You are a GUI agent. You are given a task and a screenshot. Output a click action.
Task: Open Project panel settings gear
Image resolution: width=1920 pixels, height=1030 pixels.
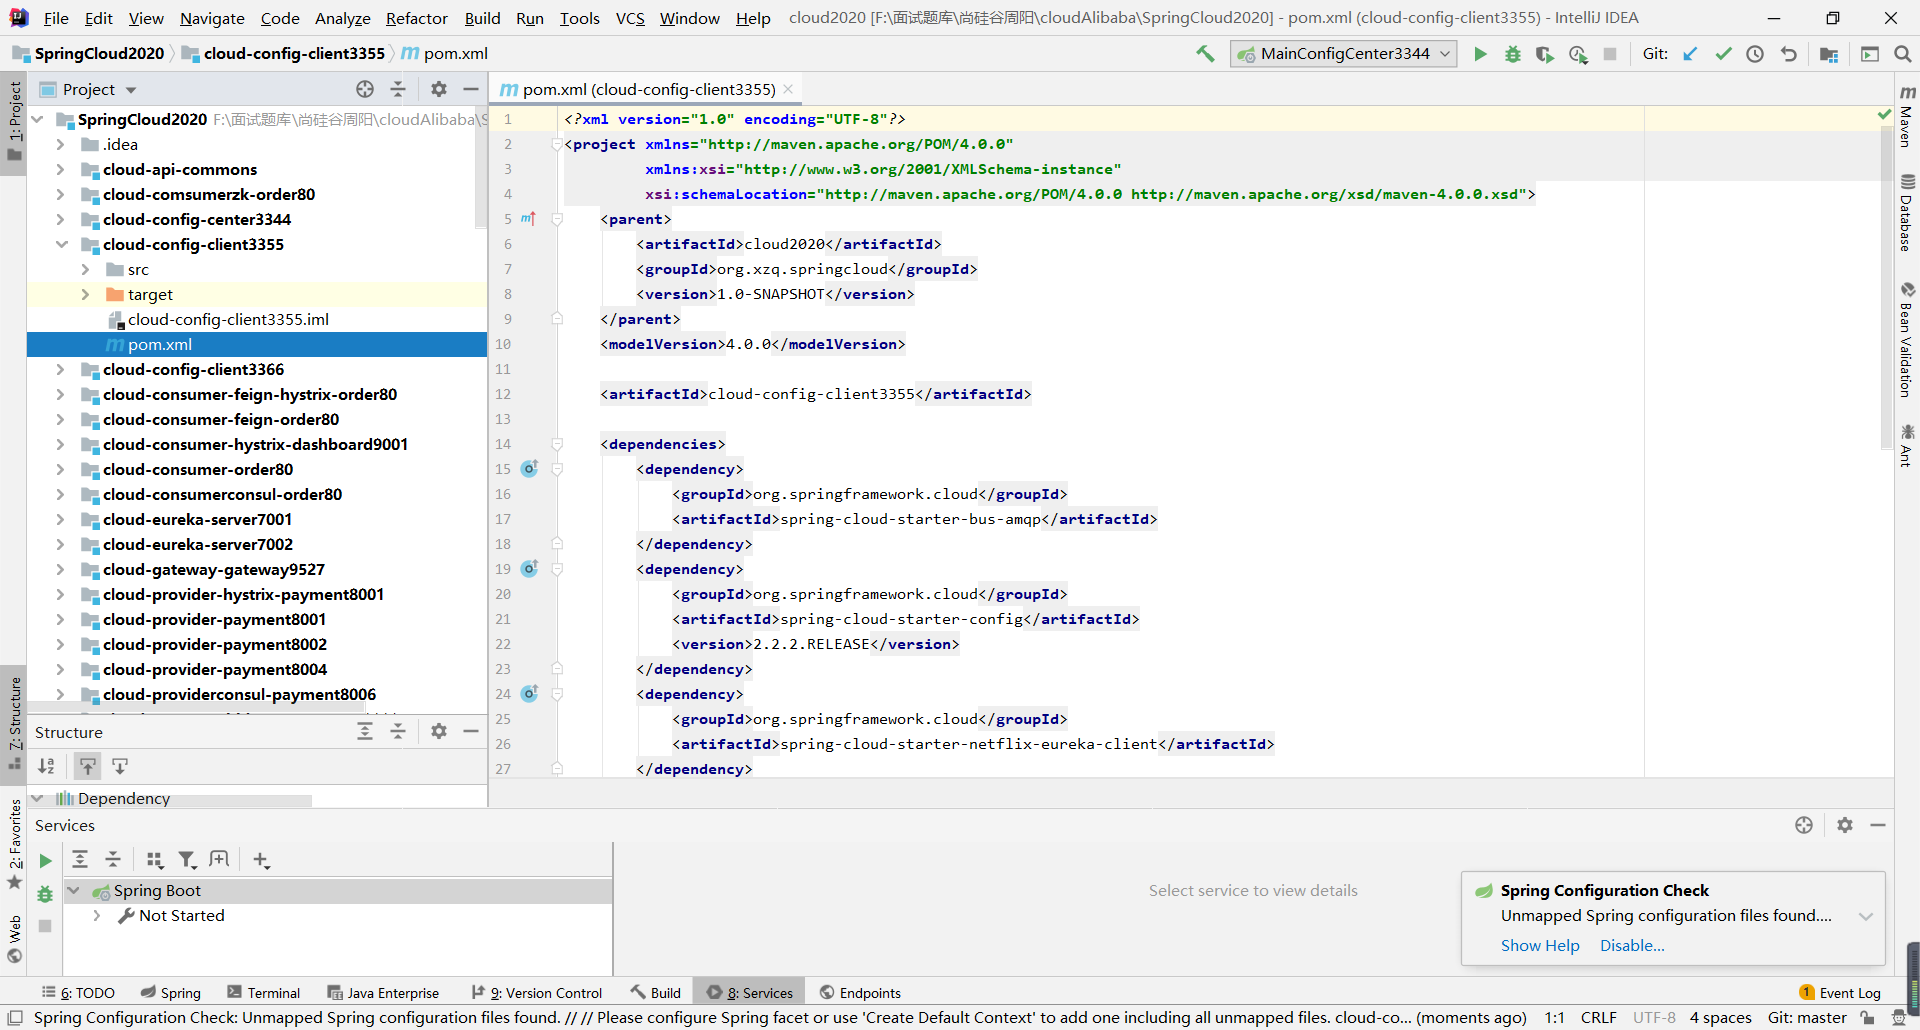438,89
